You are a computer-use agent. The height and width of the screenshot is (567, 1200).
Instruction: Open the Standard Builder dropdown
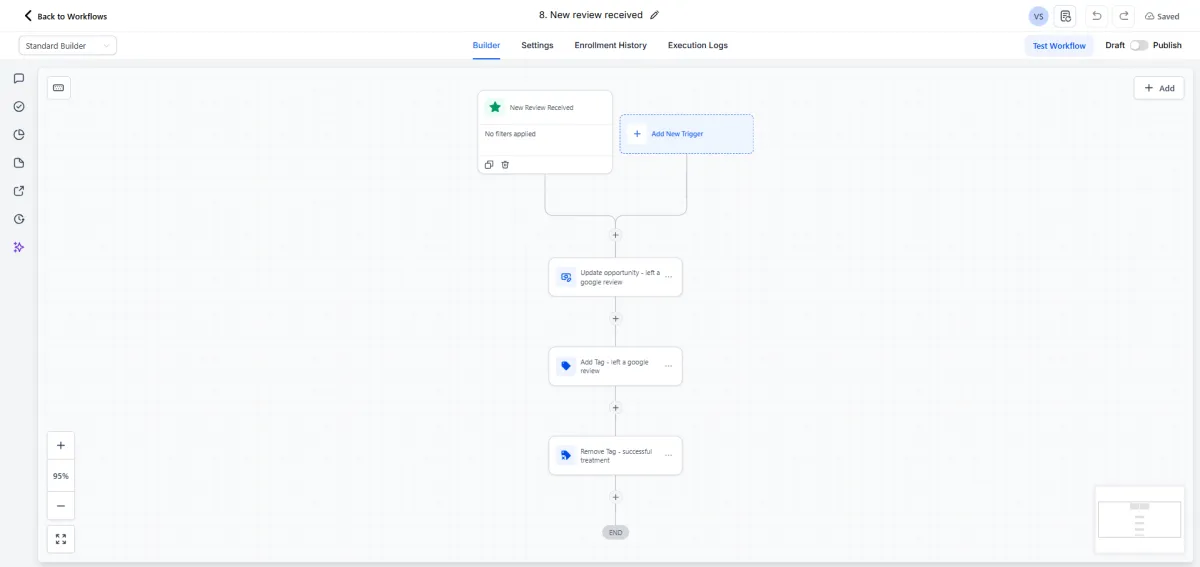pos(68,45)
